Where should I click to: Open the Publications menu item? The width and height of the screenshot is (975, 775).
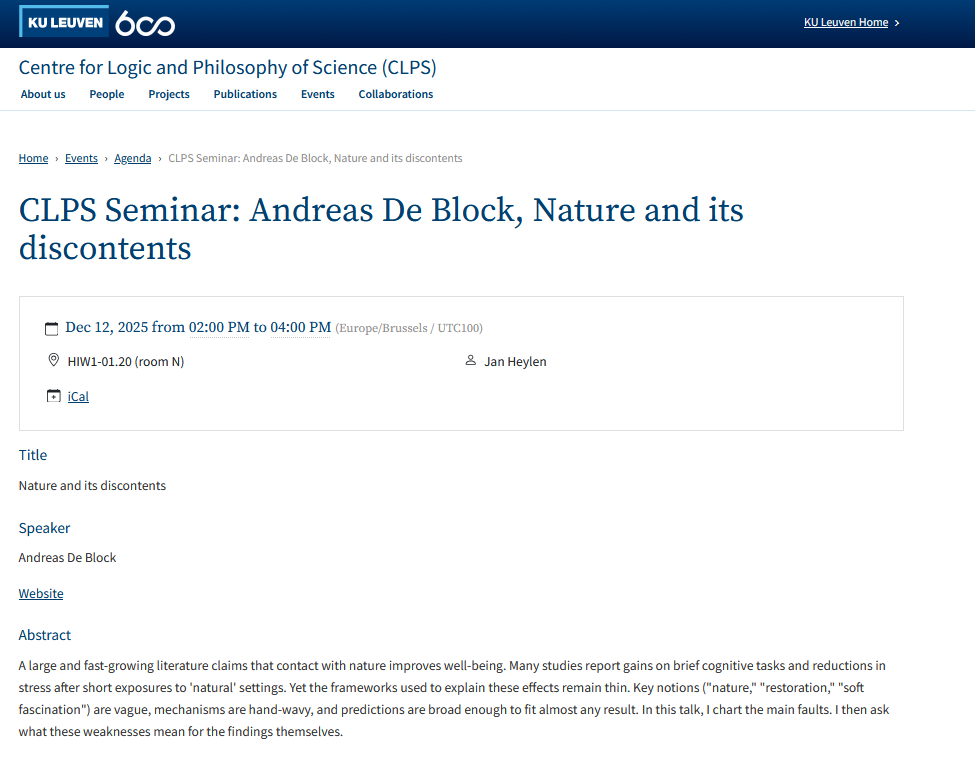point(245,94)
